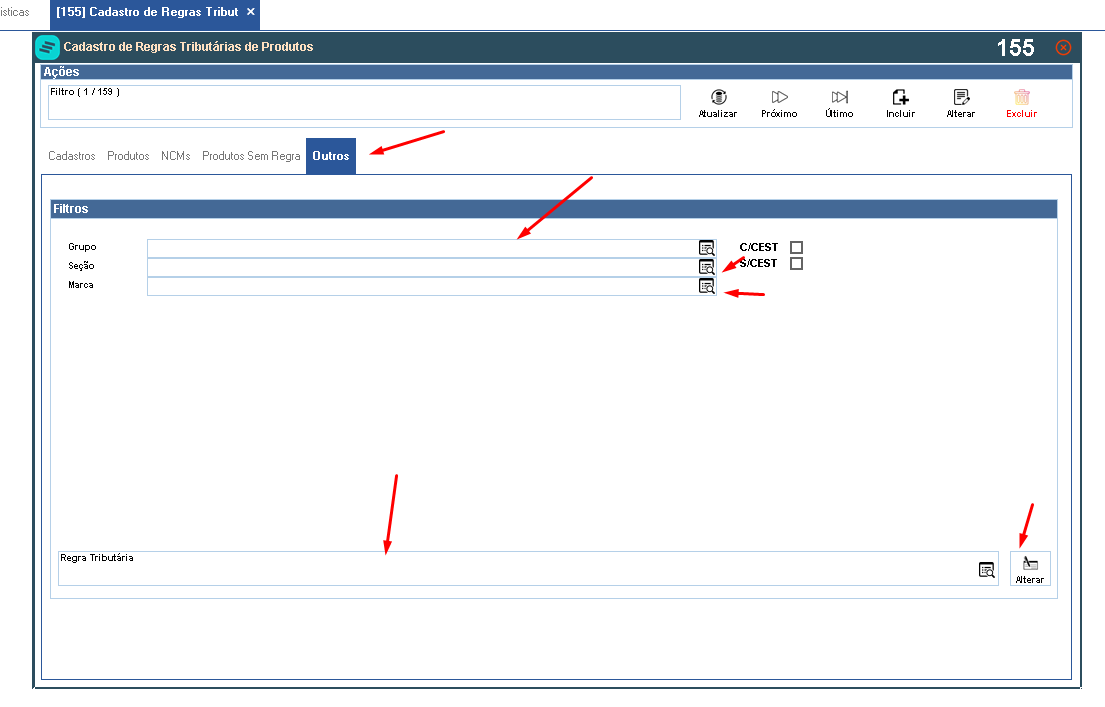Click into the Grupo input field
Screen dimensions: 1105x707
click(422, 248)
